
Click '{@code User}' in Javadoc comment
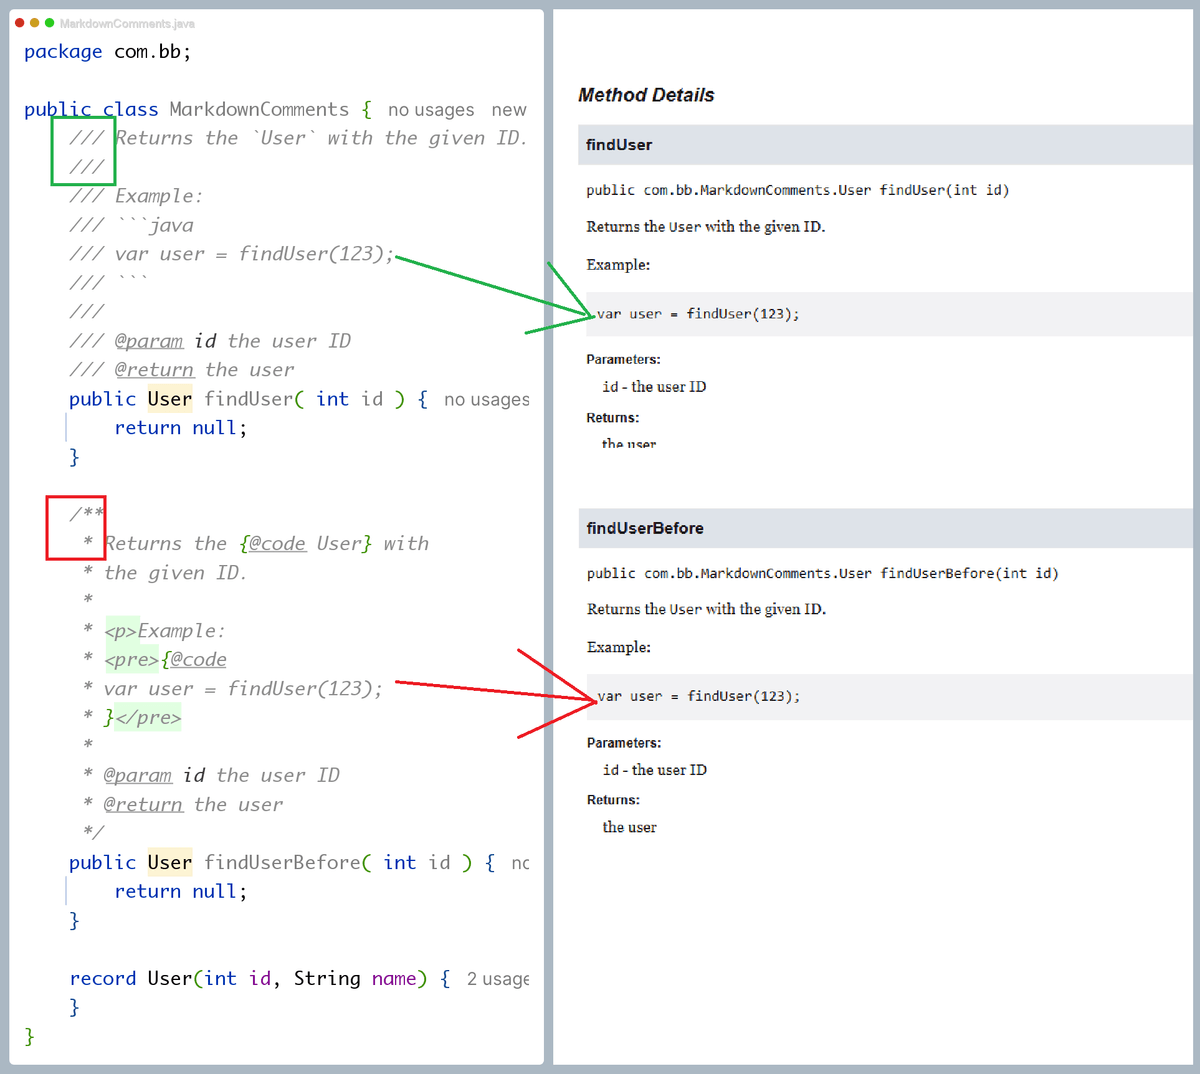[305, 544]
